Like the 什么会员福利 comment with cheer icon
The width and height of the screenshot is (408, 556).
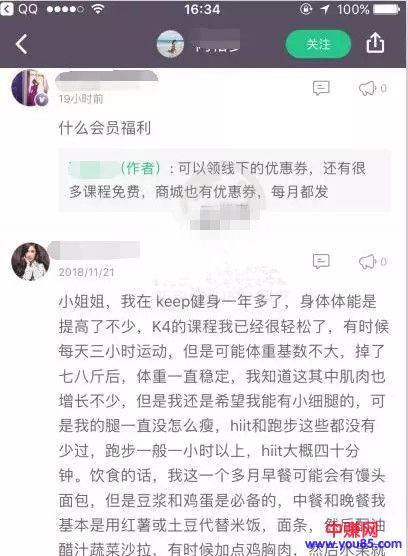tap(372, 88)
